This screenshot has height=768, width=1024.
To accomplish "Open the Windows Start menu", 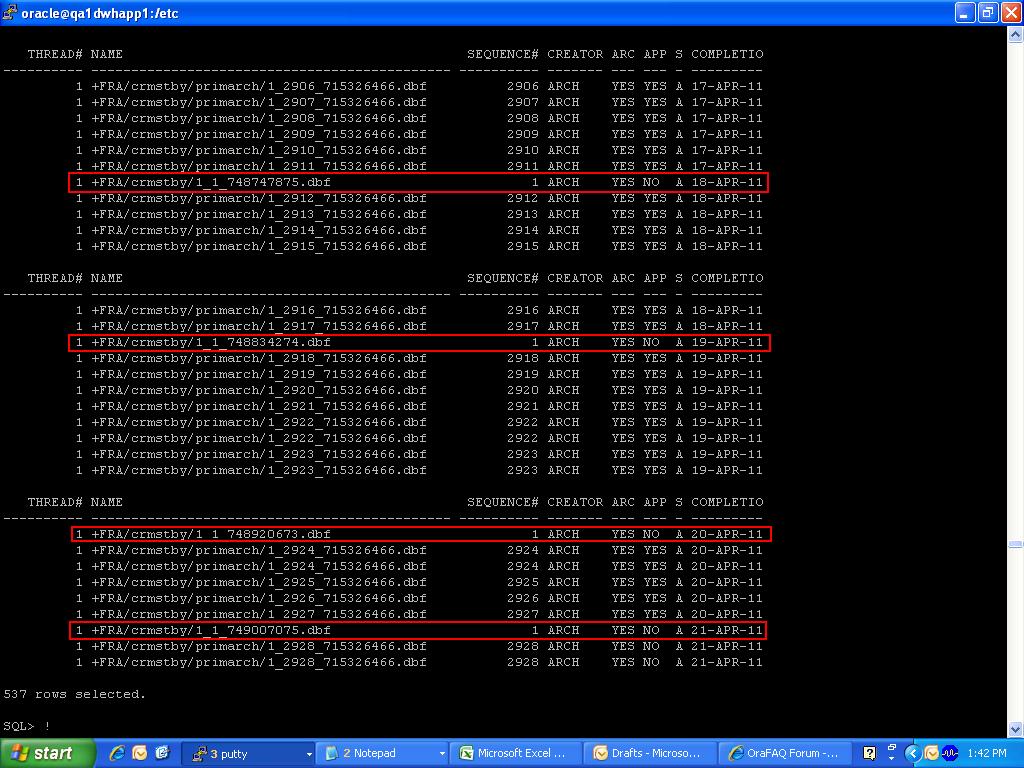I will [46, 753].
